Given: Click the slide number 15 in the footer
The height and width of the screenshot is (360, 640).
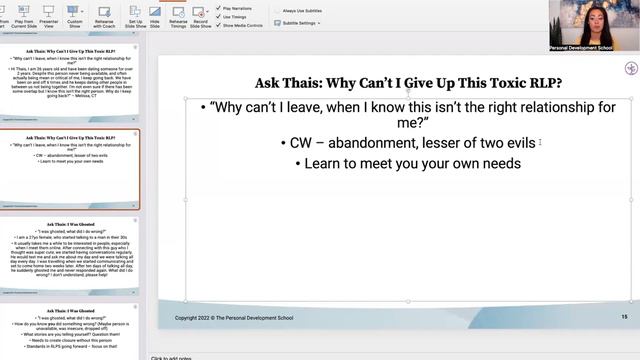Looking at the screenshot, I should tap(624, 317).
